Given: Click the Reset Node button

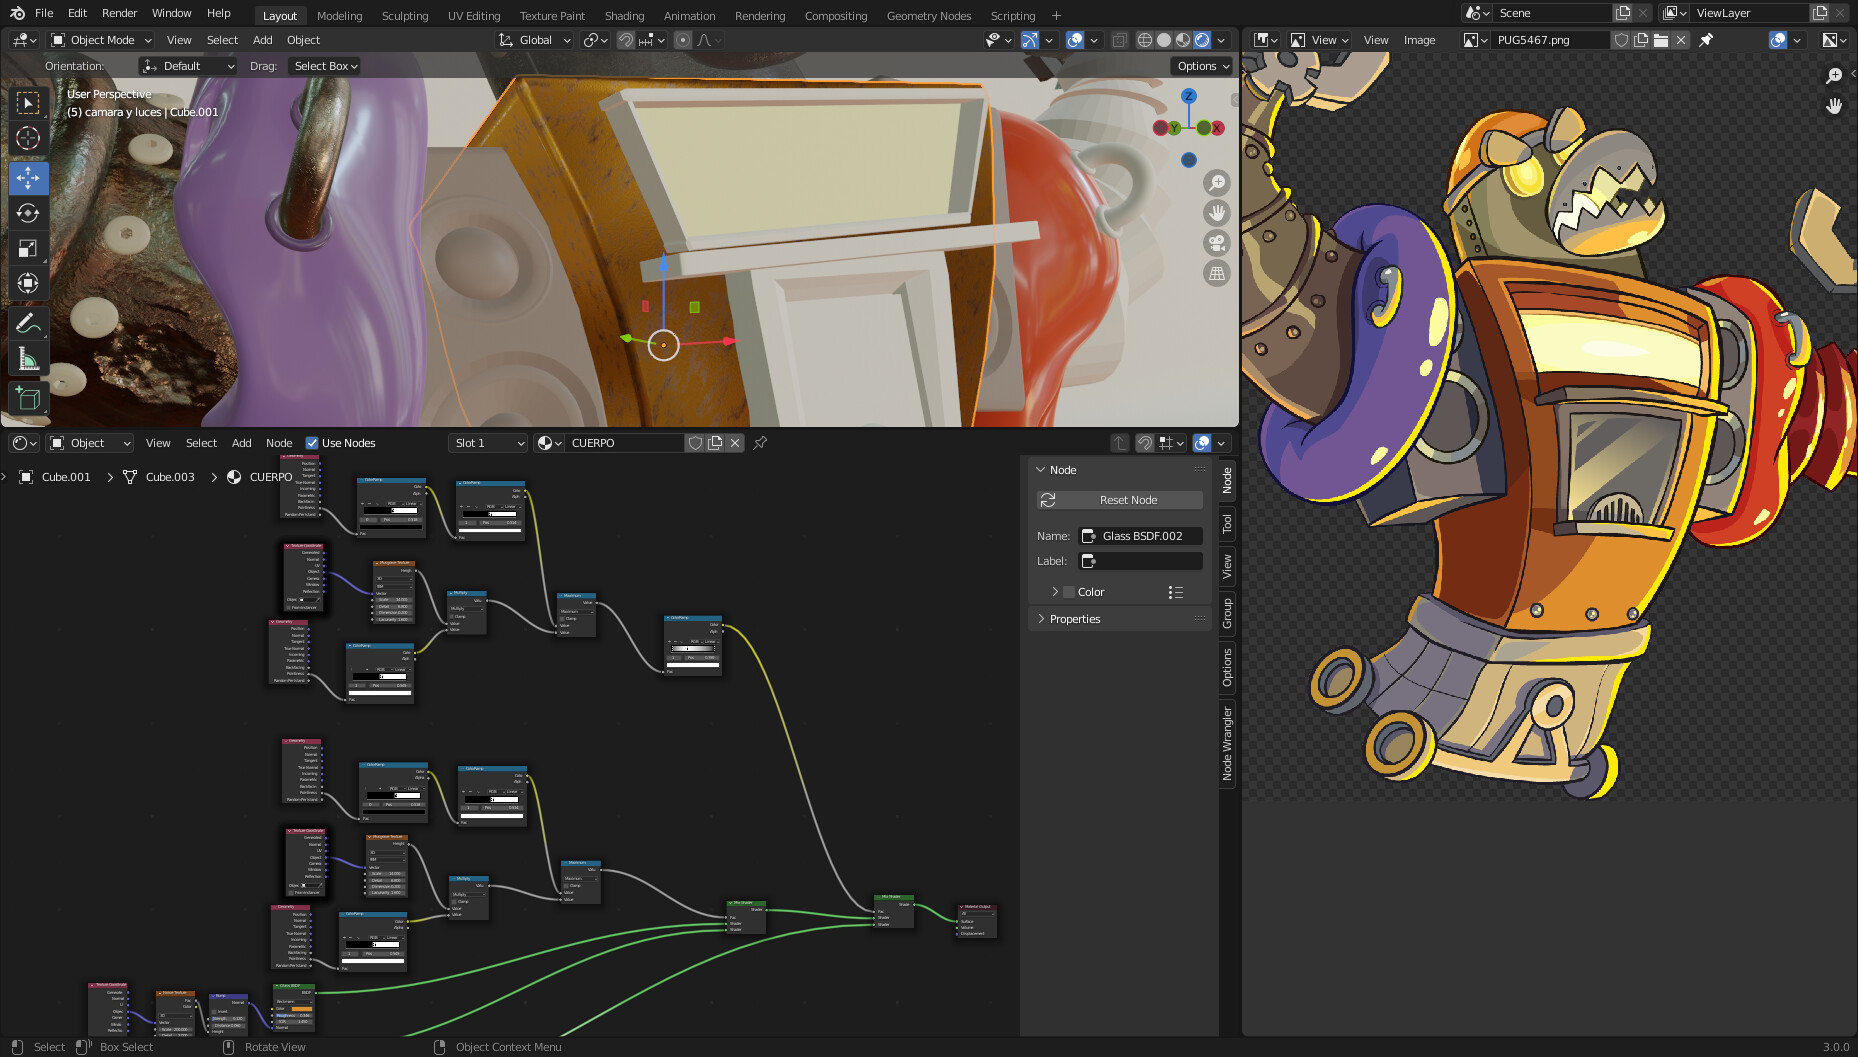Looking at the screenshot, I should coord(1128,500).
